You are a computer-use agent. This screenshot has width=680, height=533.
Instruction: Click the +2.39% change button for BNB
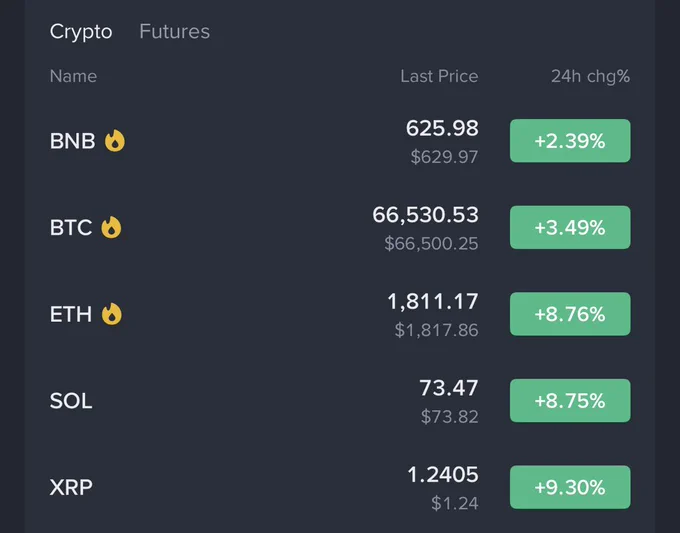[x=570, y=141]
